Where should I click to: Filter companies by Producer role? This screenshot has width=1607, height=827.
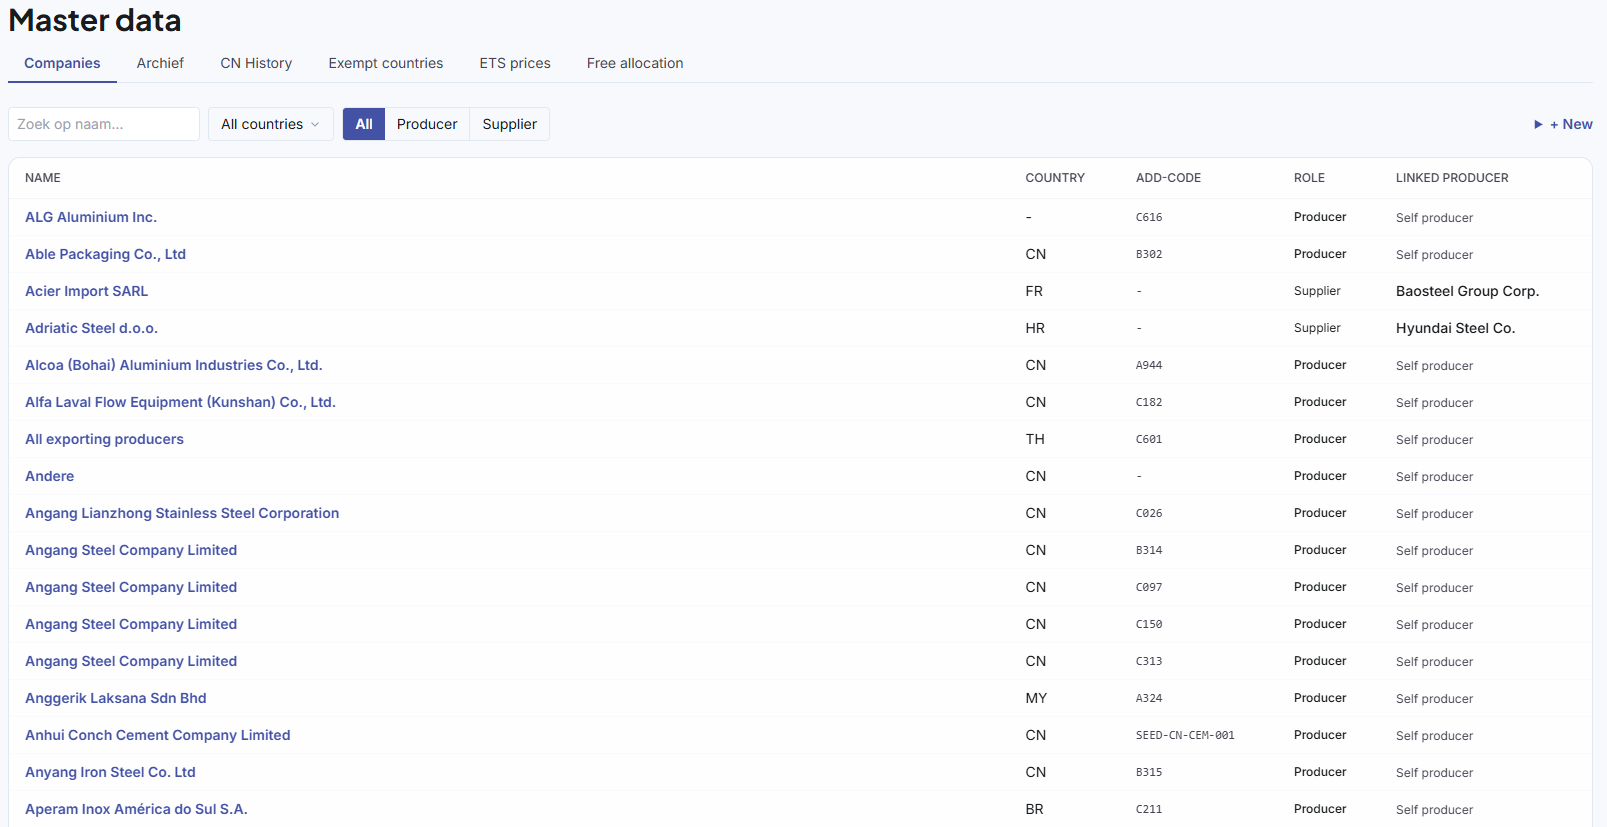[x=427, y=124]
